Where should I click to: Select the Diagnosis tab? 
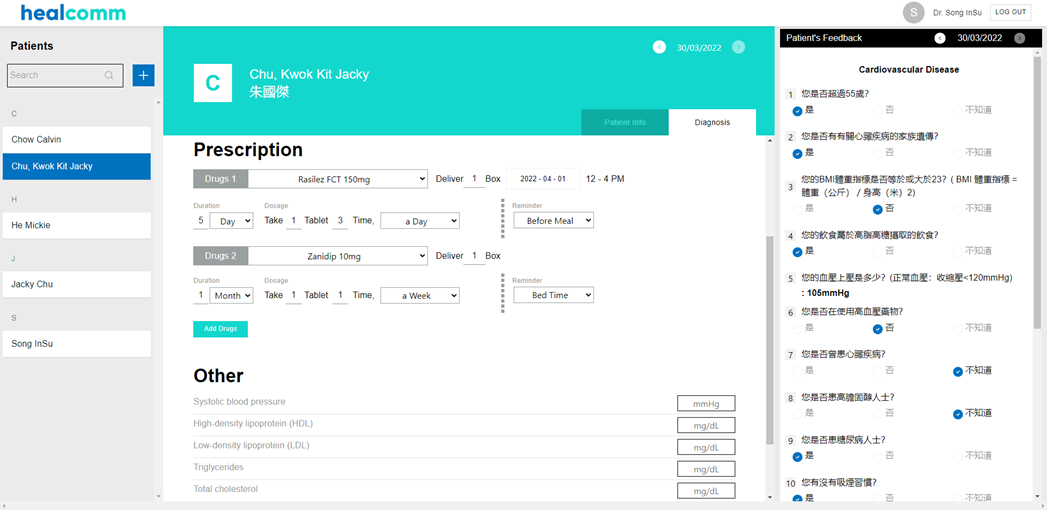pos(712,122)
